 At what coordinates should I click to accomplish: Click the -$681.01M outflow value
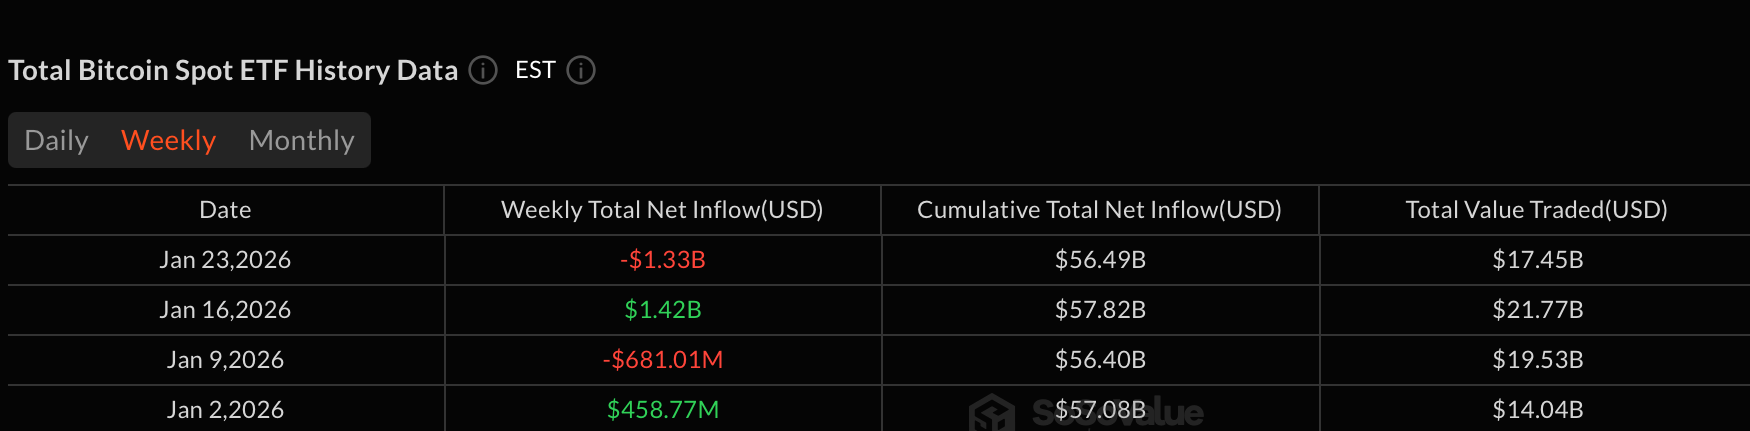click(662, 360)
